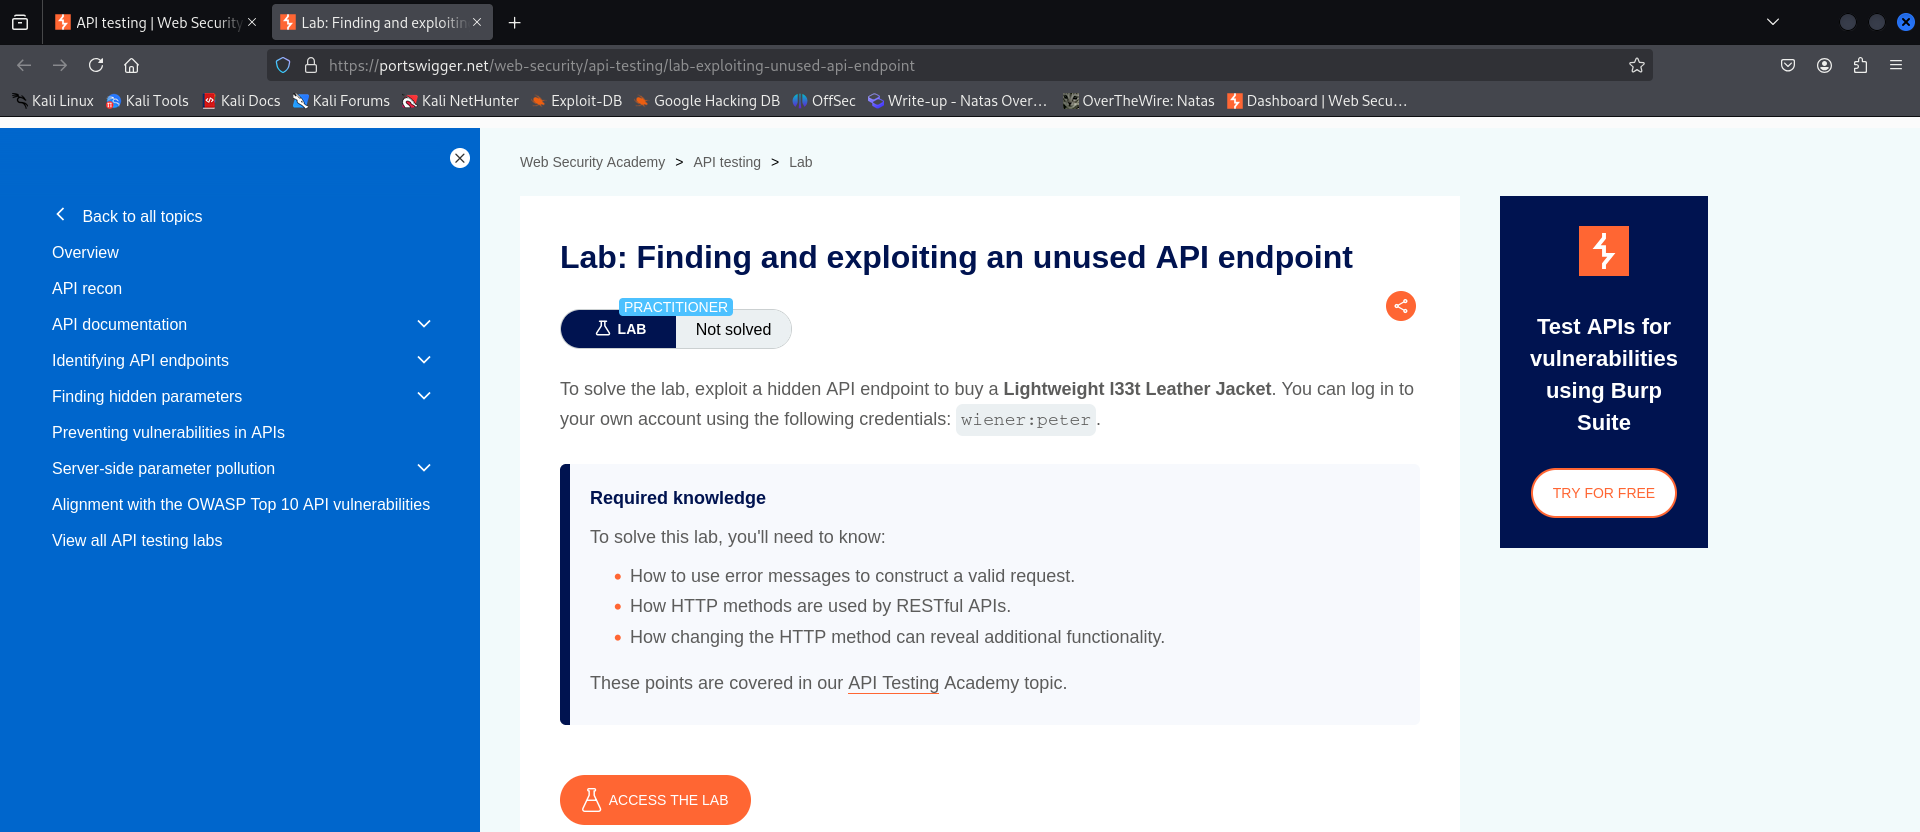This screenshot has width=1920, height=832.
Task: Open the Exploit-DB bookmark
Action: [x=576, y=101]
